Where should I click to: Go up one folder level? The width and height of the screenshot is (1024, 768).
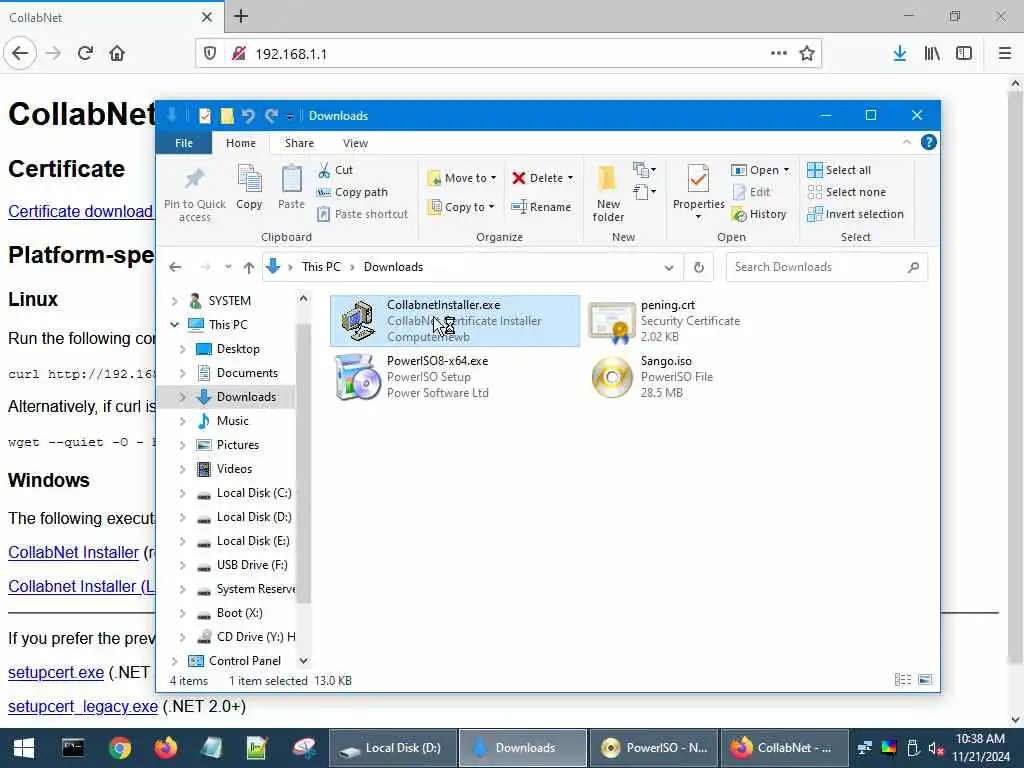(249, 267)
